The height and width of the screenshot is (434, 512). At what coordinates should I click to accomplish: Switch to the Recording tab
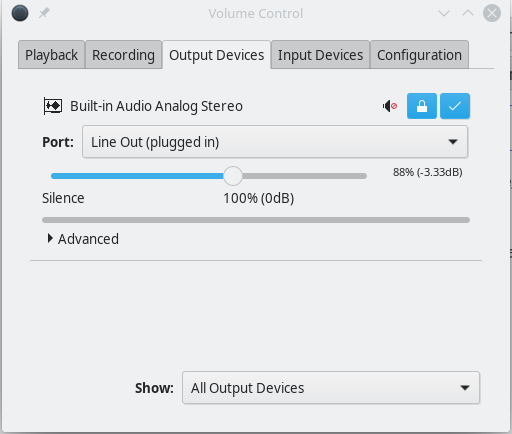click(123, 55)
